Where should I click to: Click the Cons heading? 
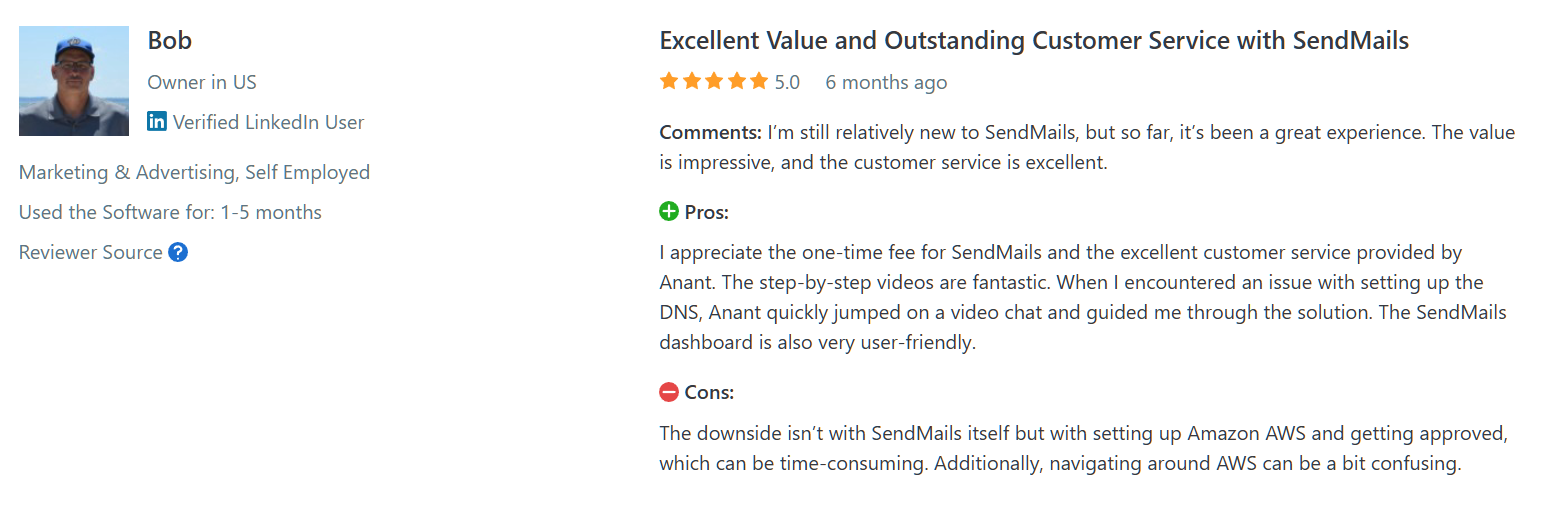709,392
